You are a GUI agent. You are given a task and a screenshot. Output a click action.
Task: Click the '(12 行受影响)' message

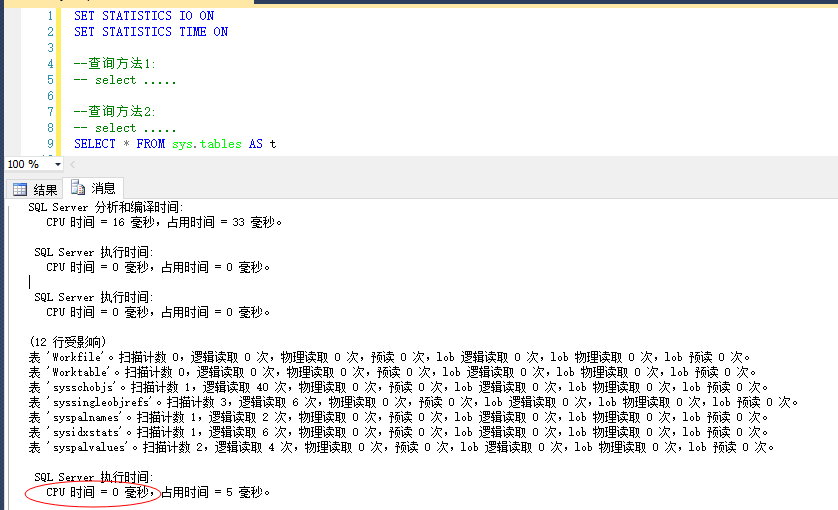[68, 342]
